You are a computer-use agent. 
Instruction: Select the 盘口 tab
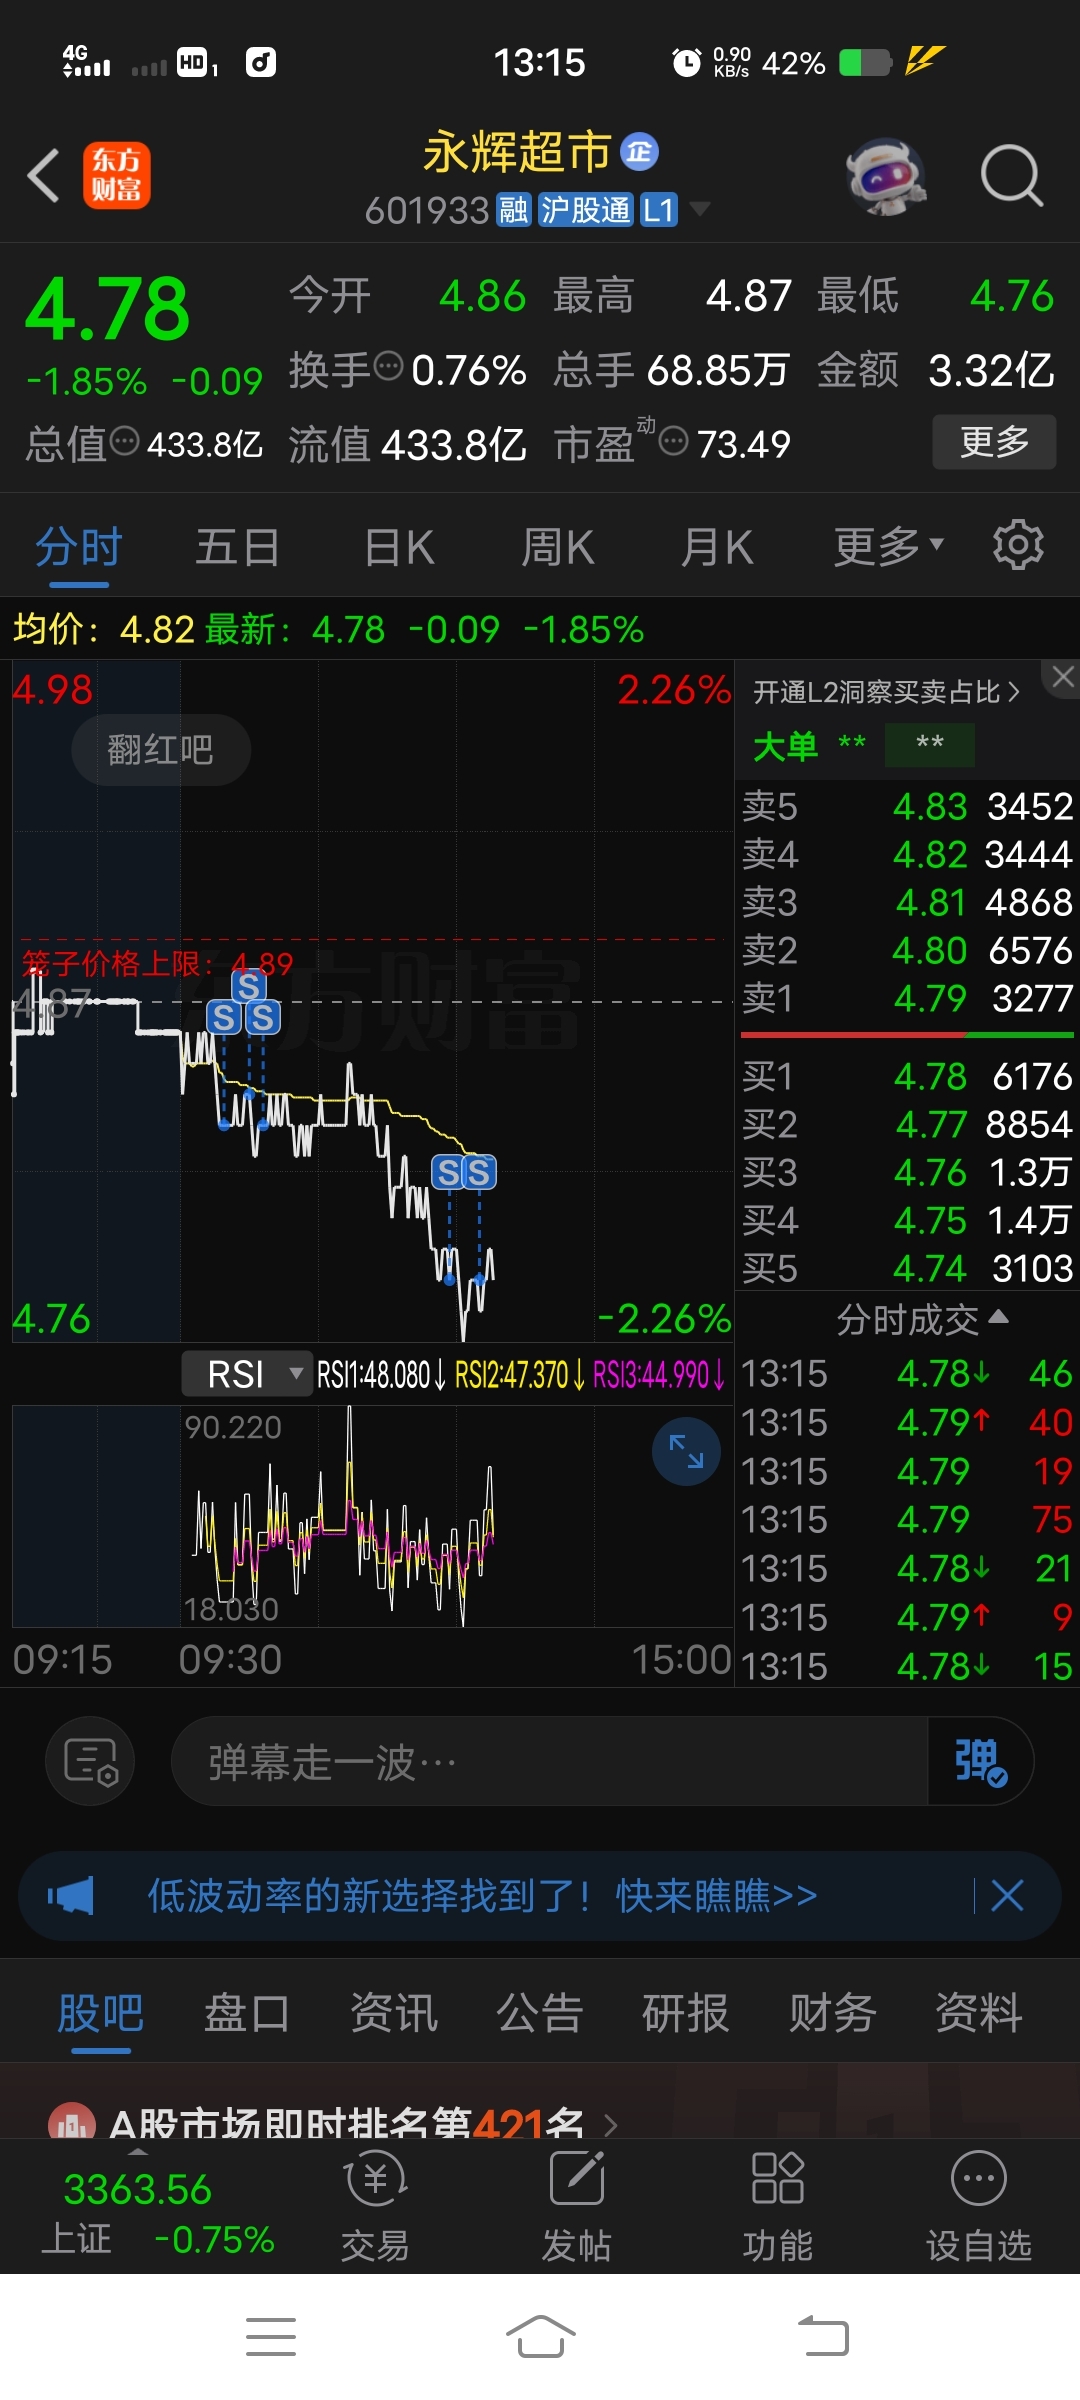[247, 2012]
